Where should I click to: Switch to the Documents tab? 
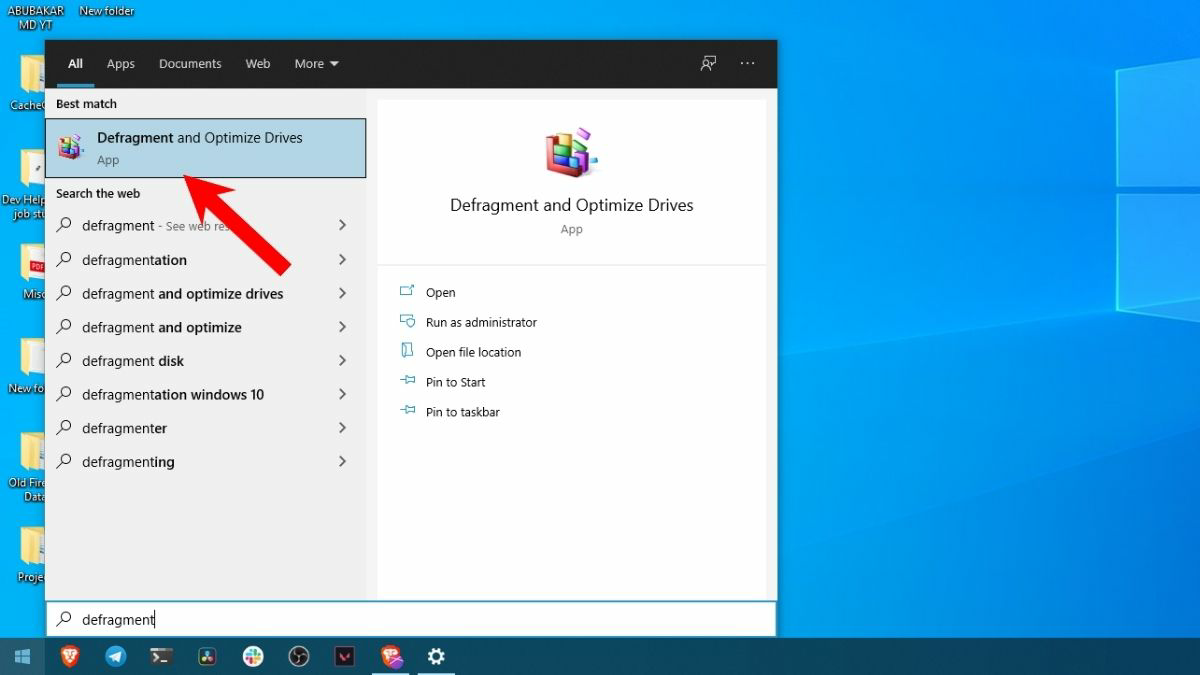tap(190, 63)
